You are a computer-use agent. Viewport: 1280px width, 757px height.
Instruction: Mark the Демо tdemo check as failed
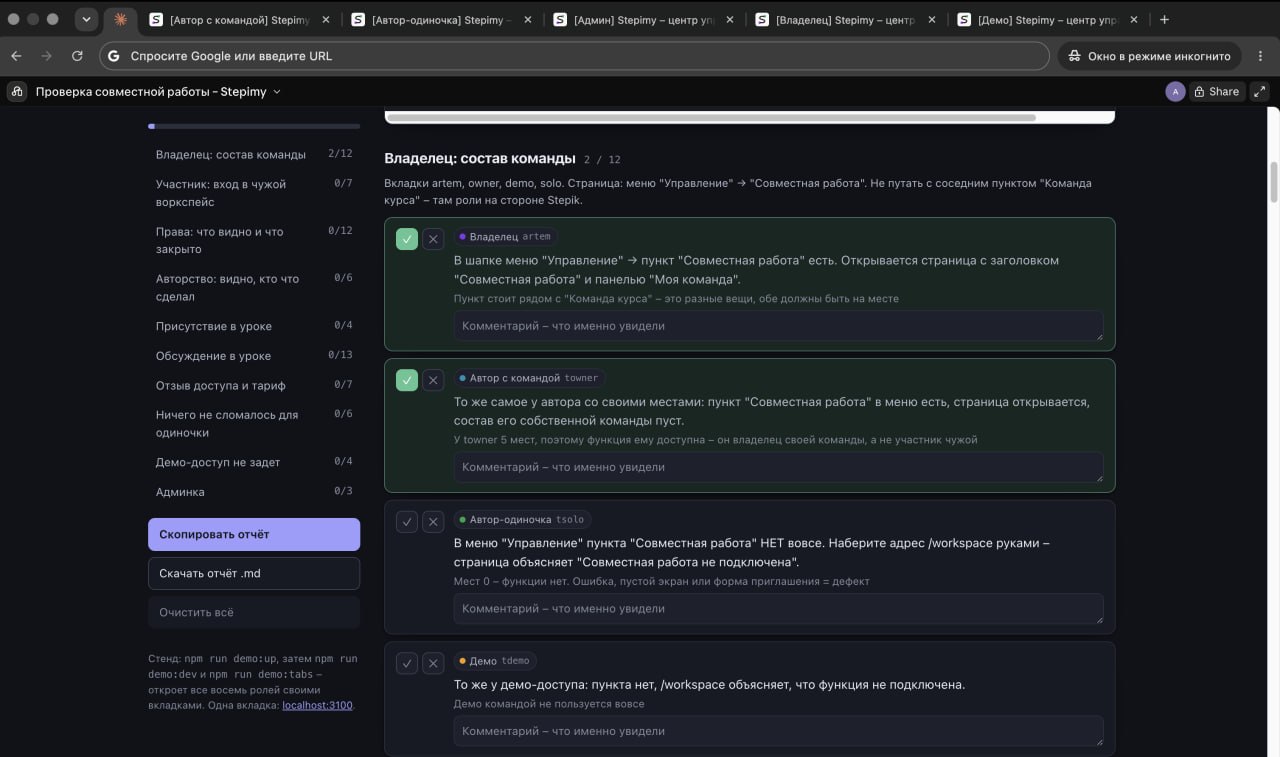pyautogui.click(x=433, y=663)
